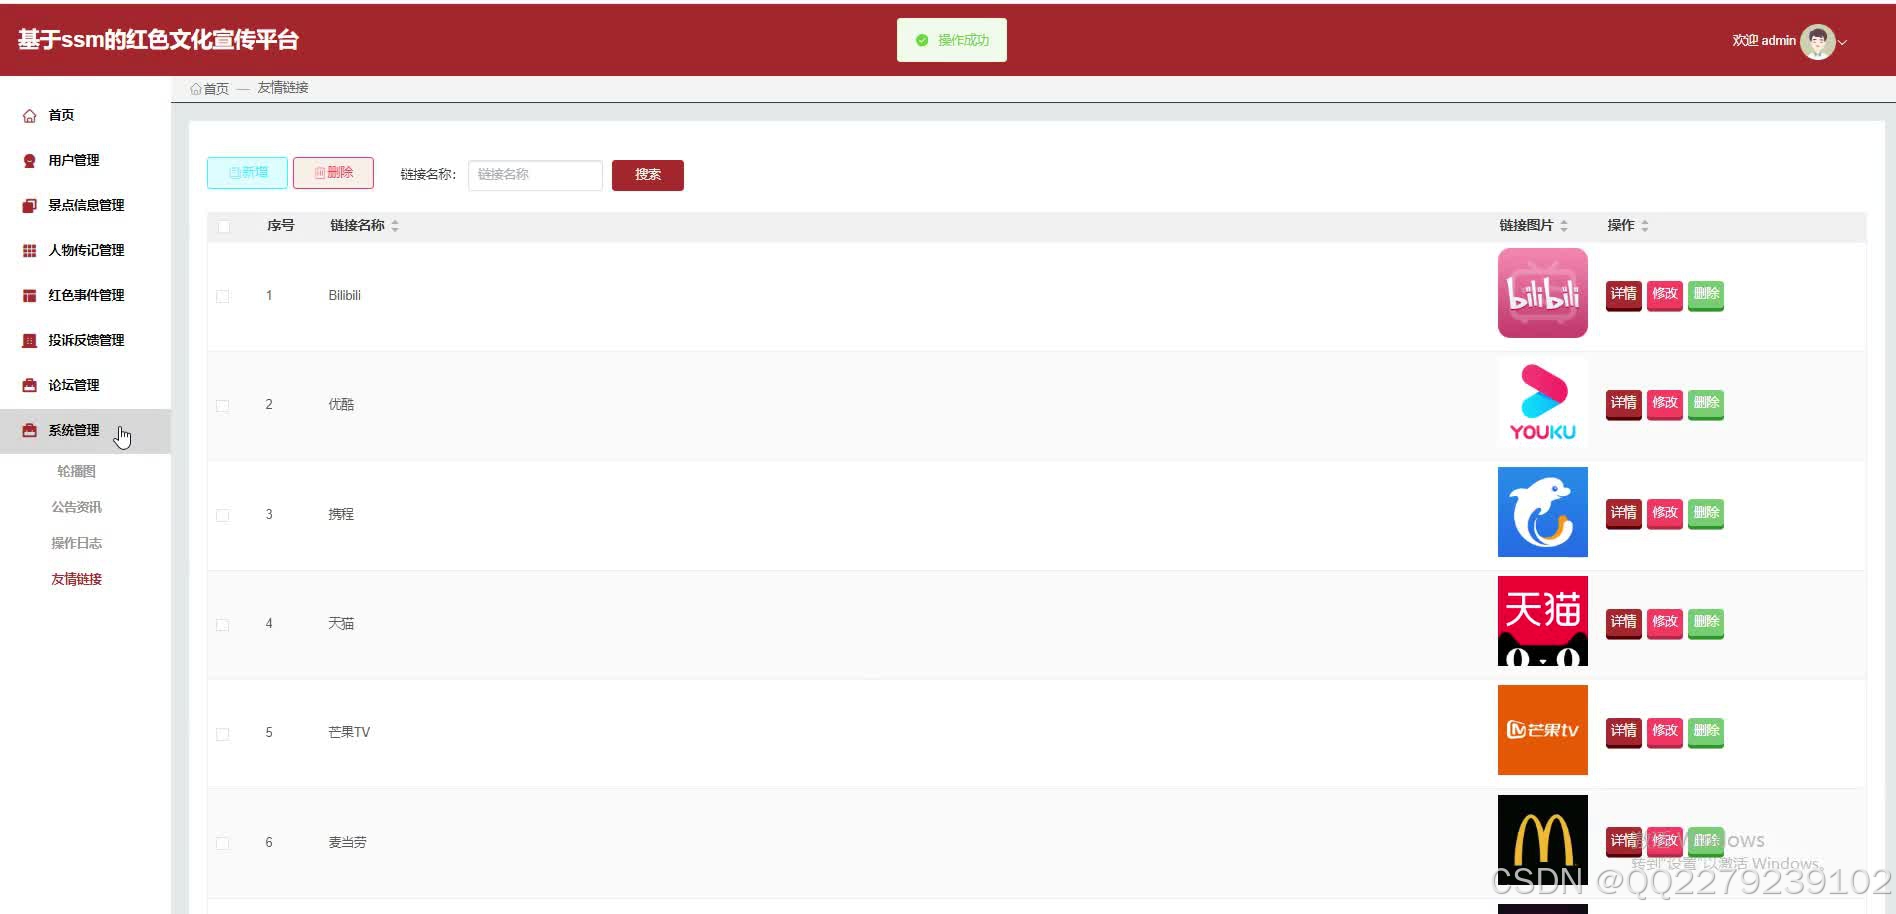Open the Bilibili link image
1896x914 pixels.
tap(1542, 293)
